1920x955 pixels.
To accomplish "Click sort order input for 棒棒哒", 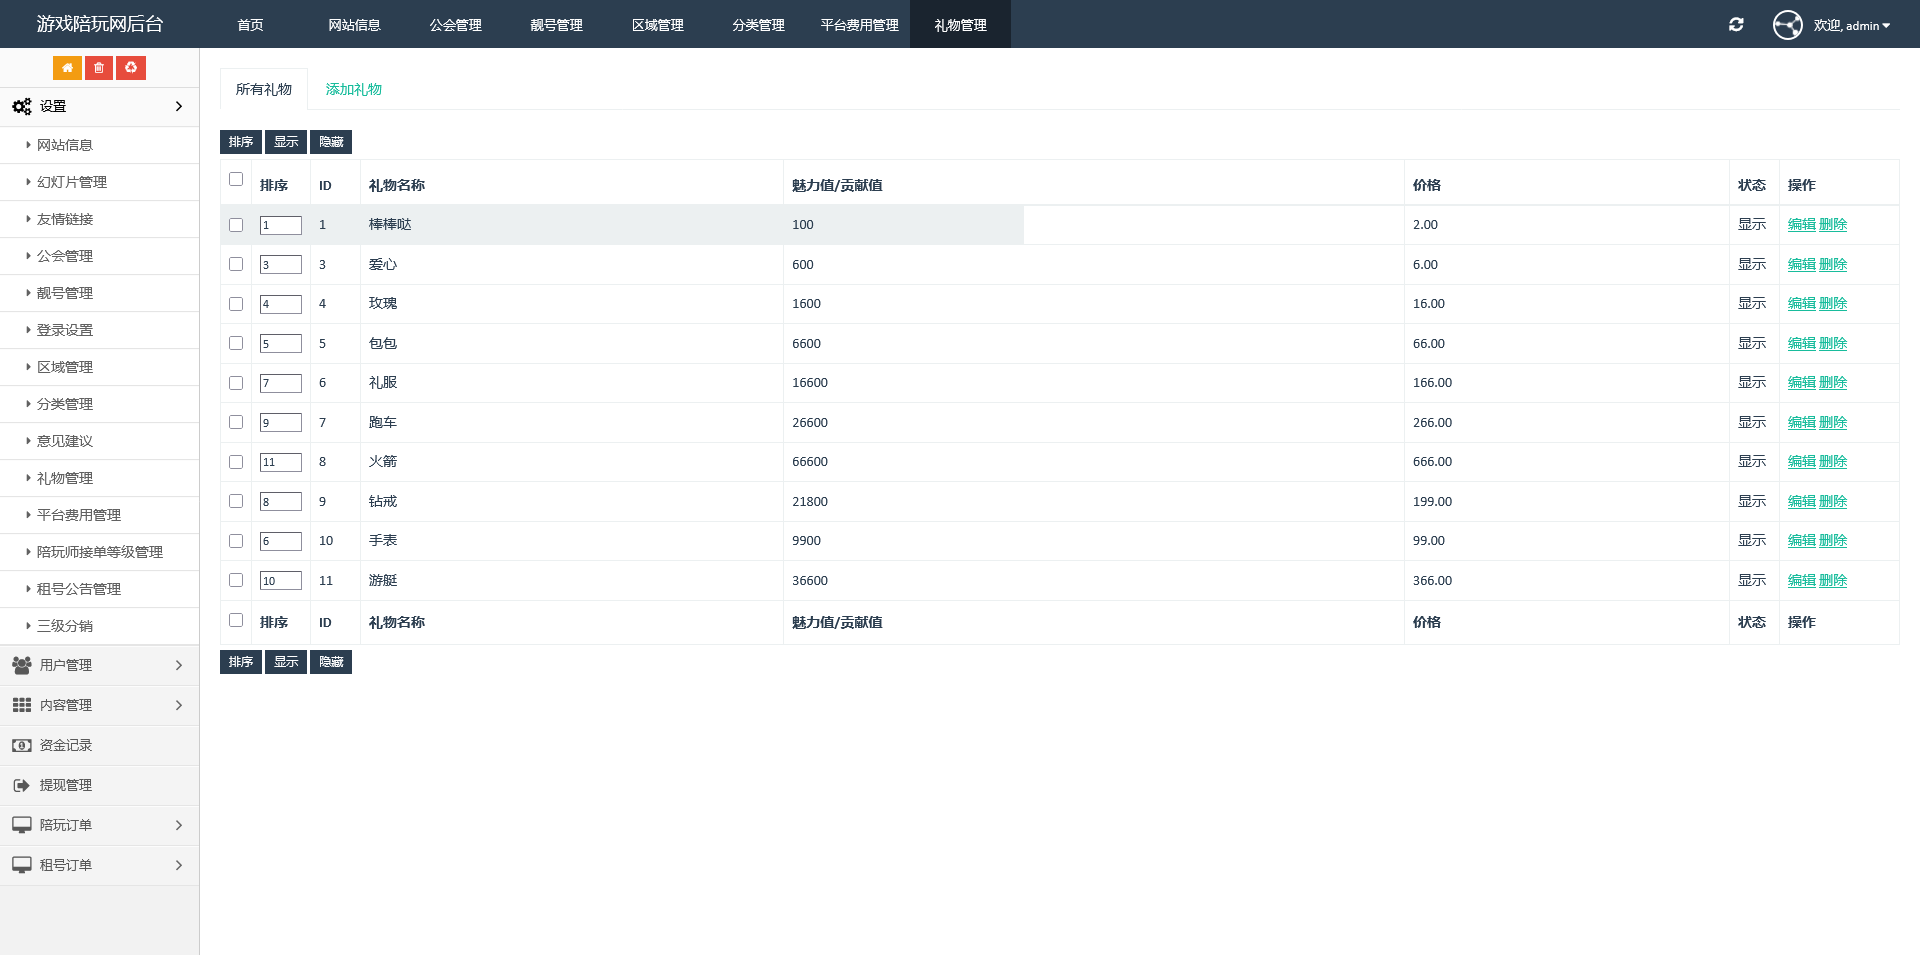I will tap(281, 226).
